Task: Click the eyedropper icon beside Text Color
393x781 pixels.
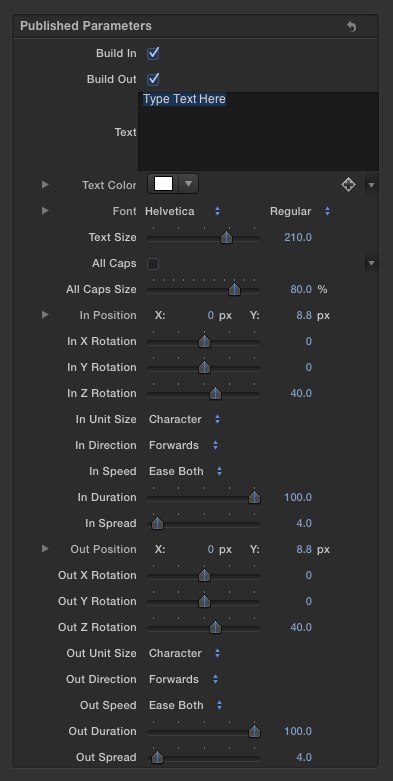Action: coord(348,185)
